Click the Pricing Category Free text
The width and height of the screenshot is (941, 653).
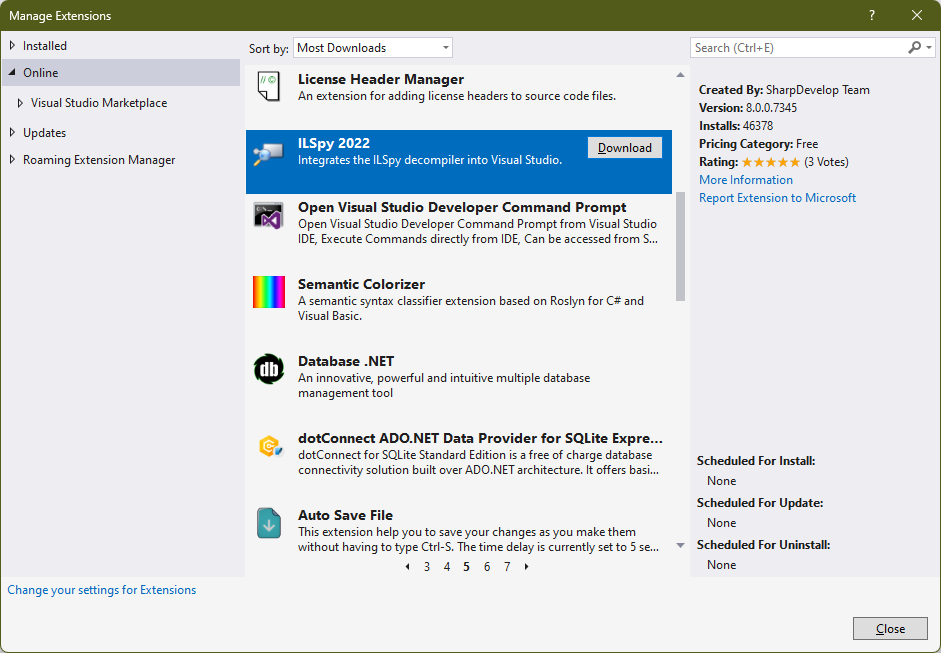click(x=759, y=144)
